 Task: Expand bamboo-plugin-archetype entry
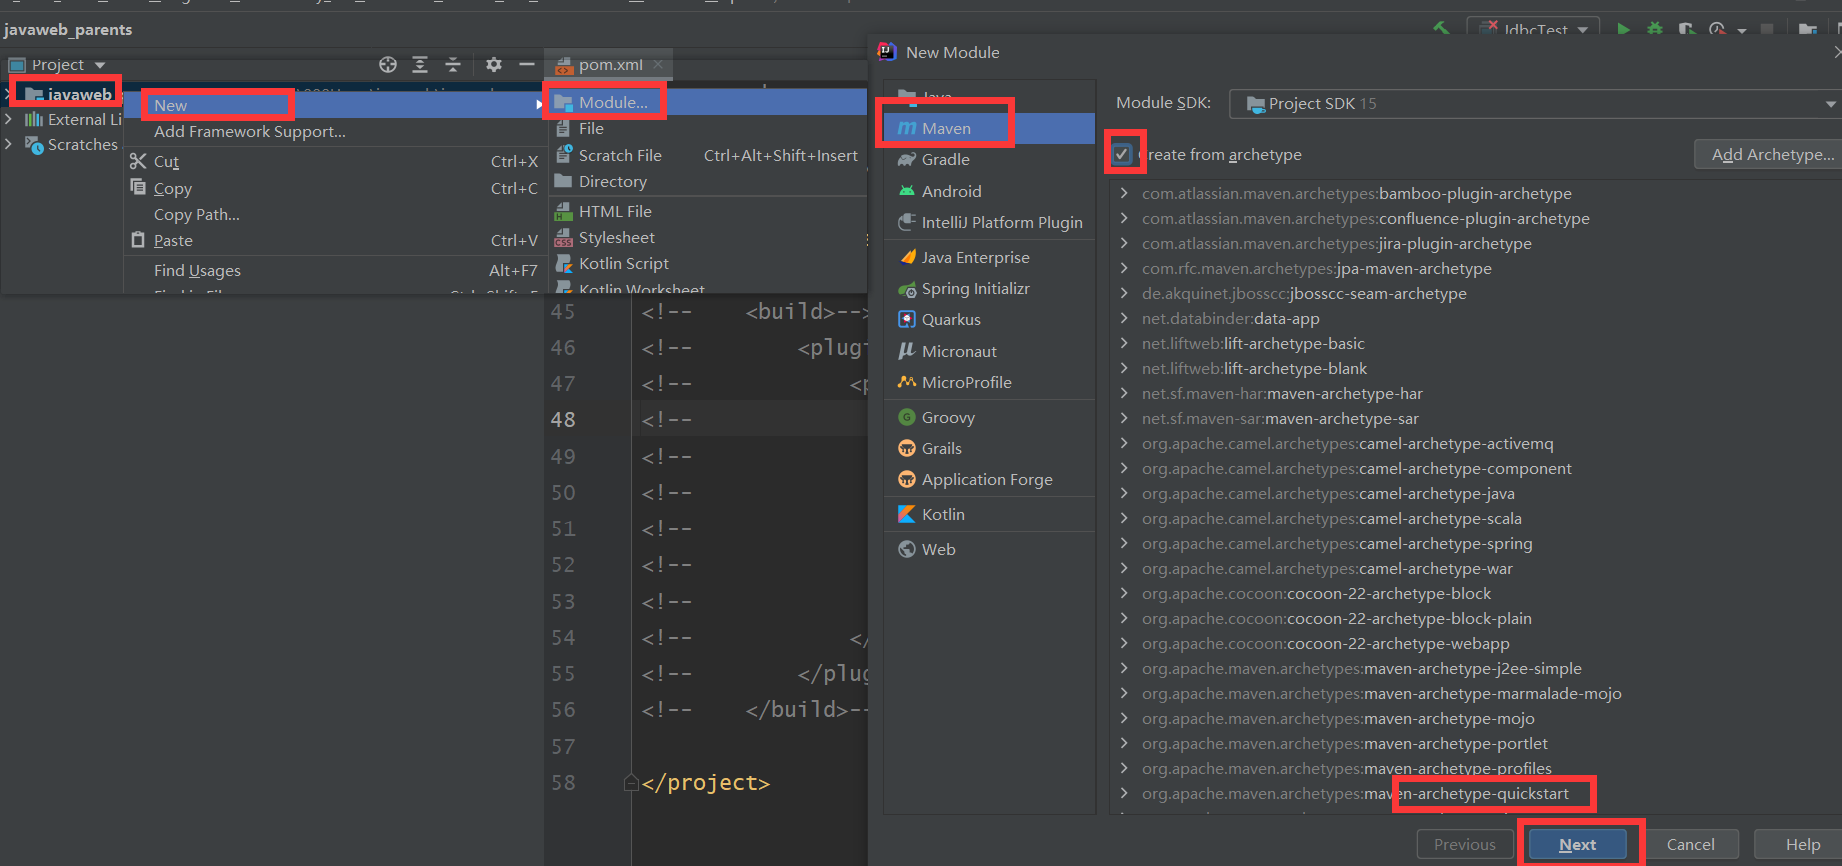(x=1124, y=193)
